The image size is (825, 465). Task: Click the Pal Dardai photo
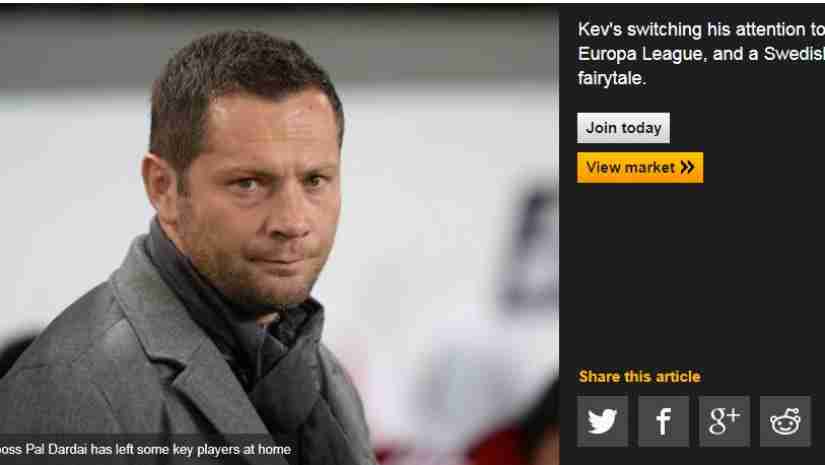click(279, 234)
